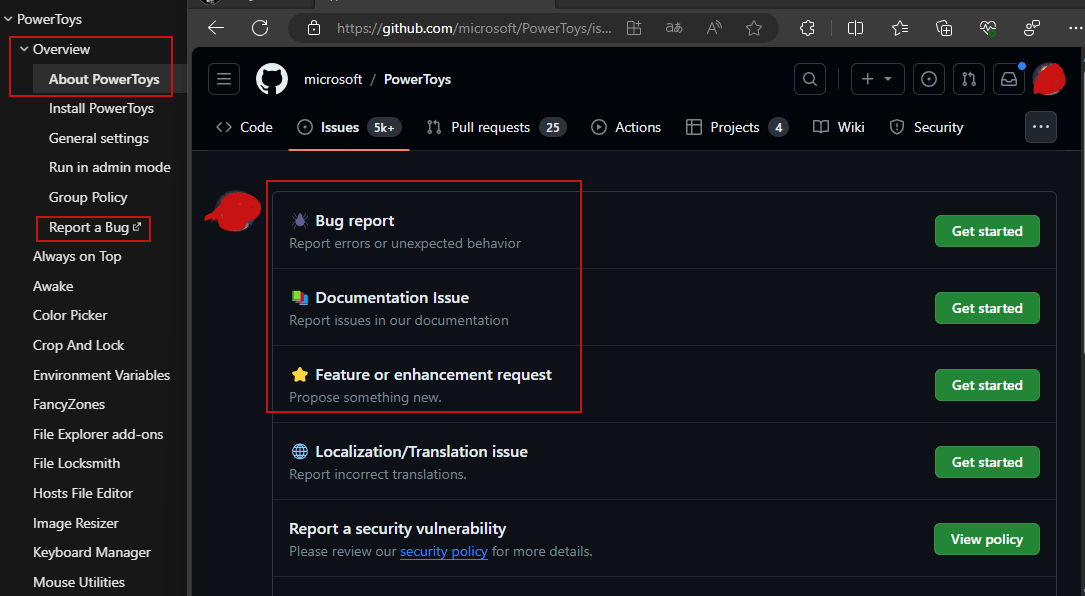Open browser extensions puzzle icon
This screenshot has width=1085, height=596.
(807, 28)
